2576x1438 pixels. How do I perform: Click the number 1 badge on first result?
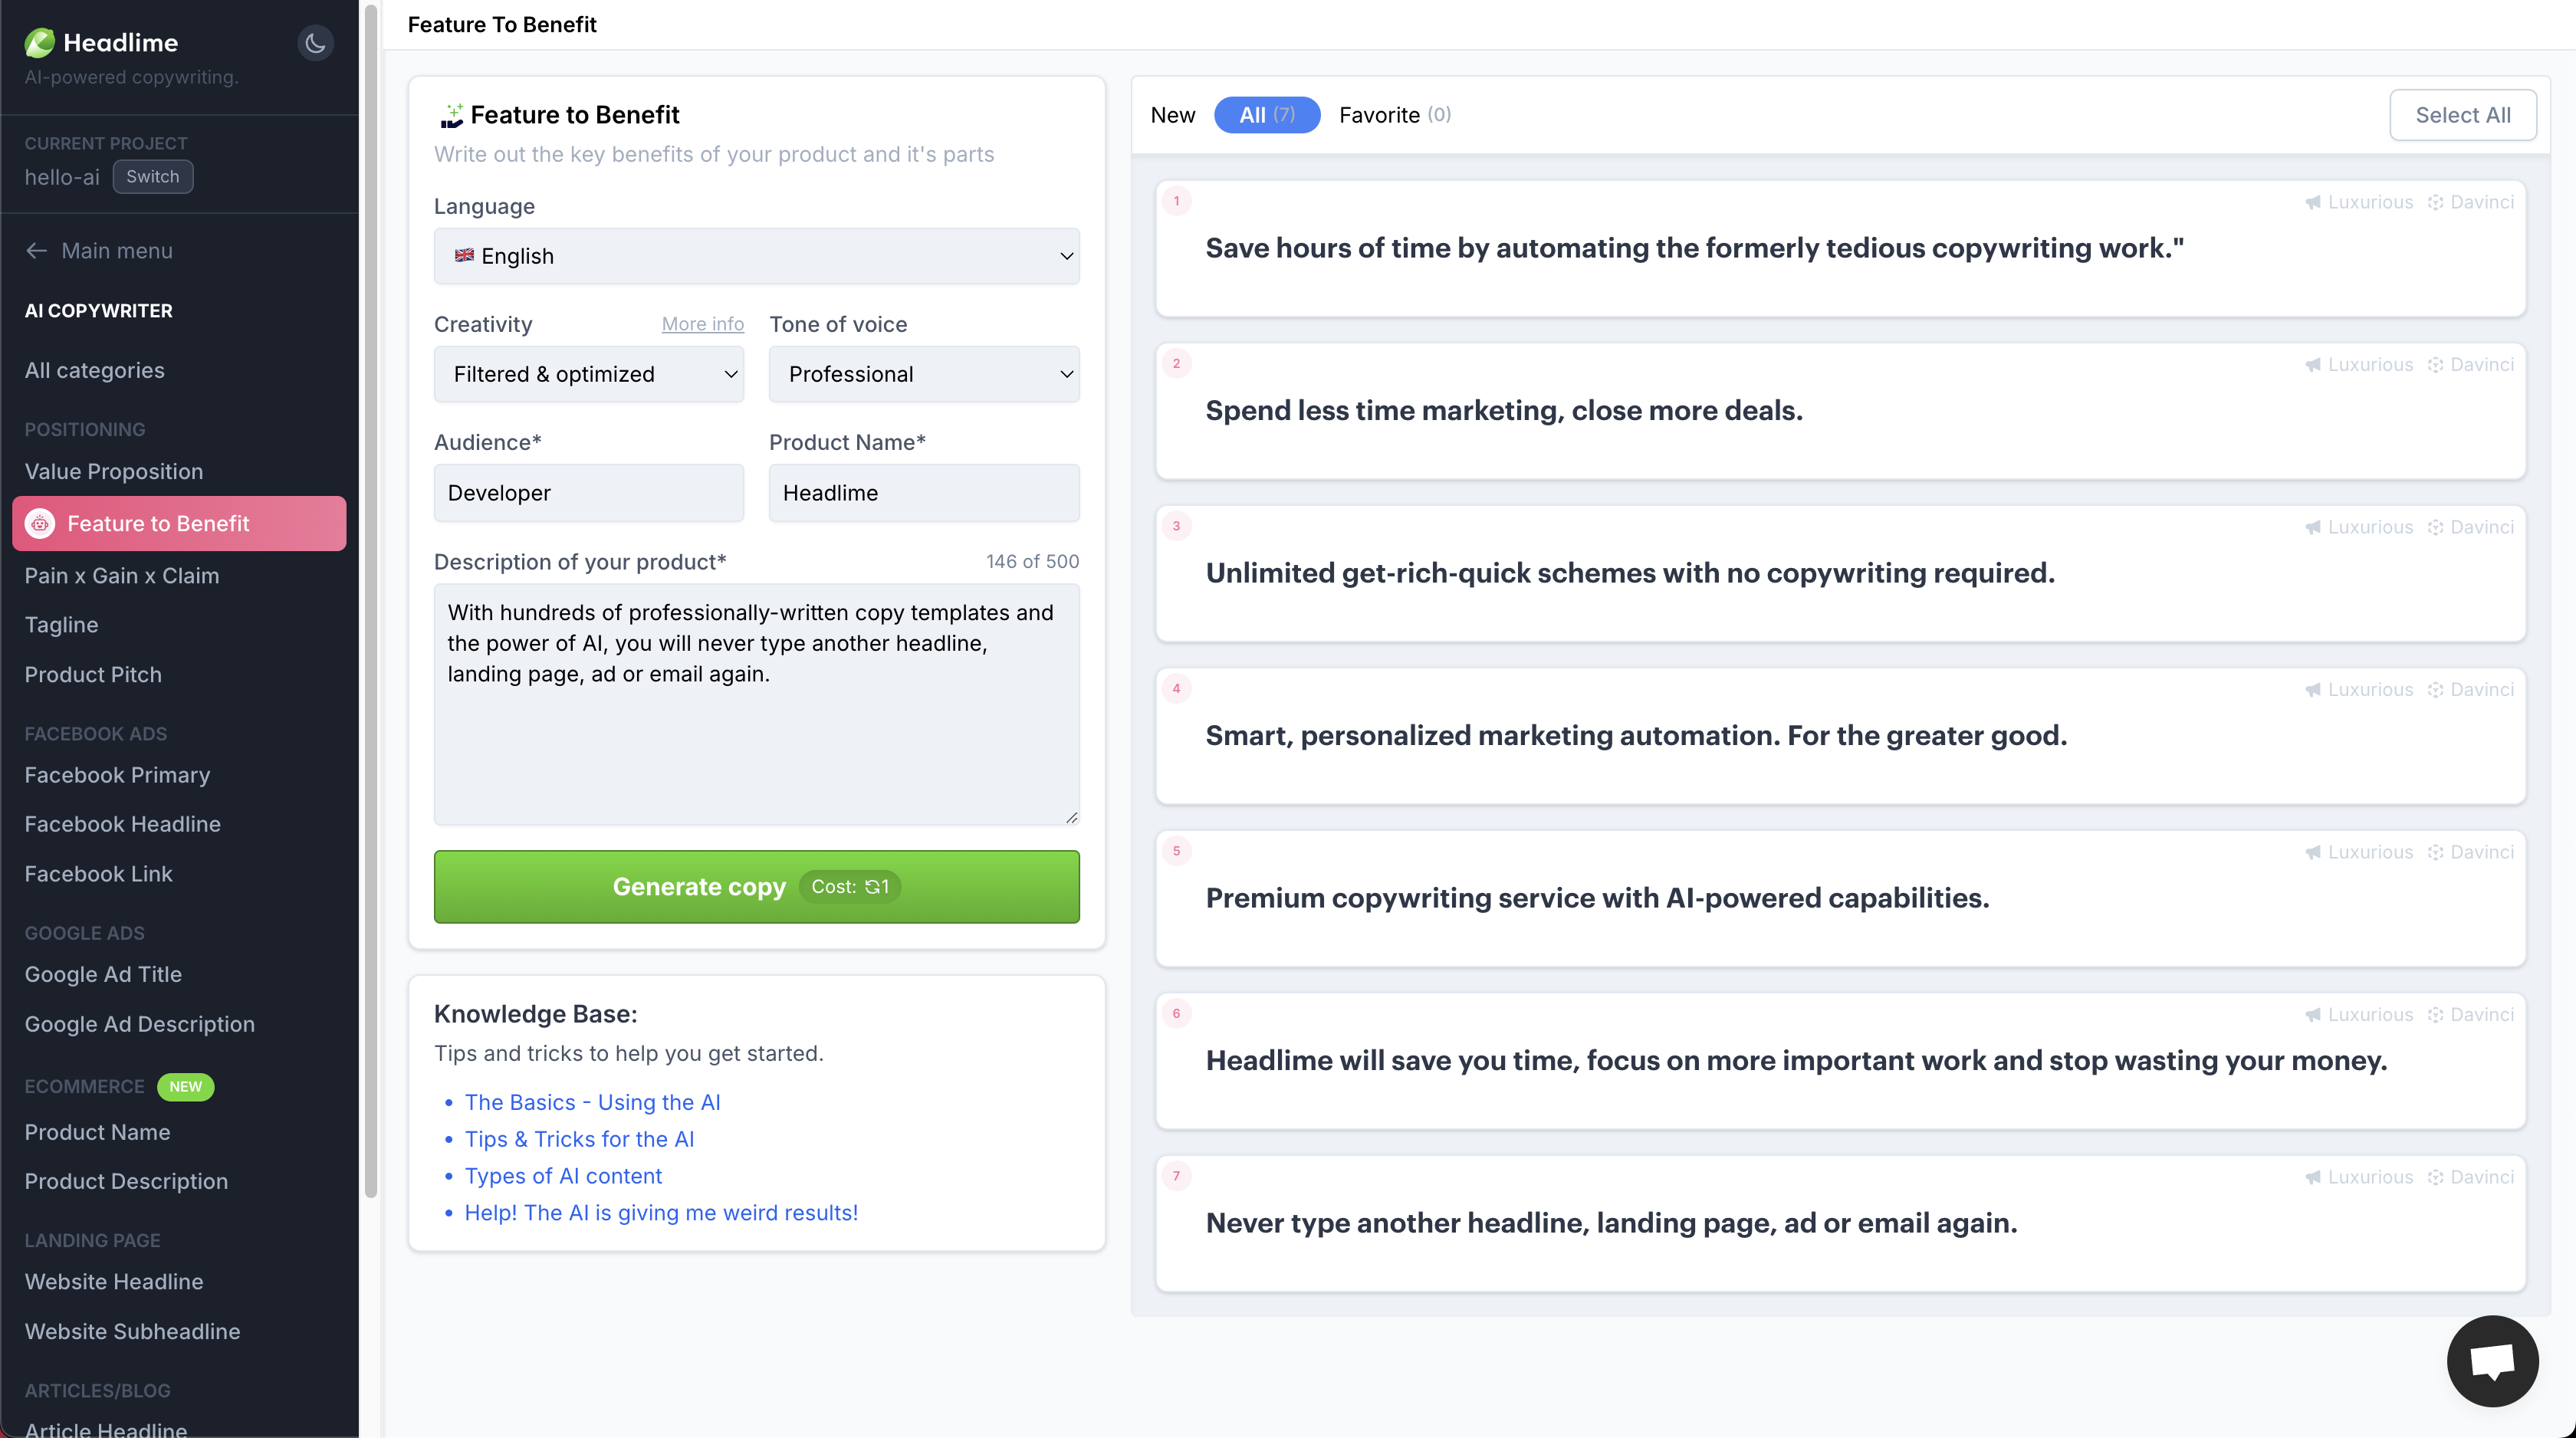[x=1176, y=201]
